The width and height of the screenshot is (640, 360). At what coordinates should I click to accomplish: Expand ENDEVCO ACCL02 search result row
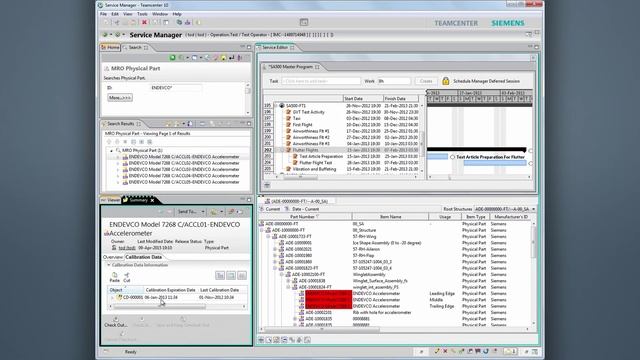pos(118,163)
